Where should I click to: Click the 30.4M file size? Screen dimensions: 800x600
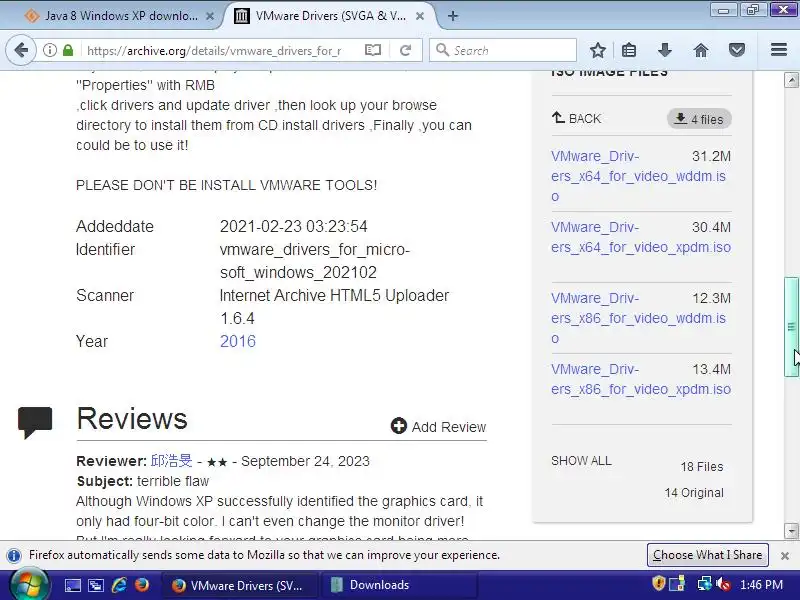711,227
